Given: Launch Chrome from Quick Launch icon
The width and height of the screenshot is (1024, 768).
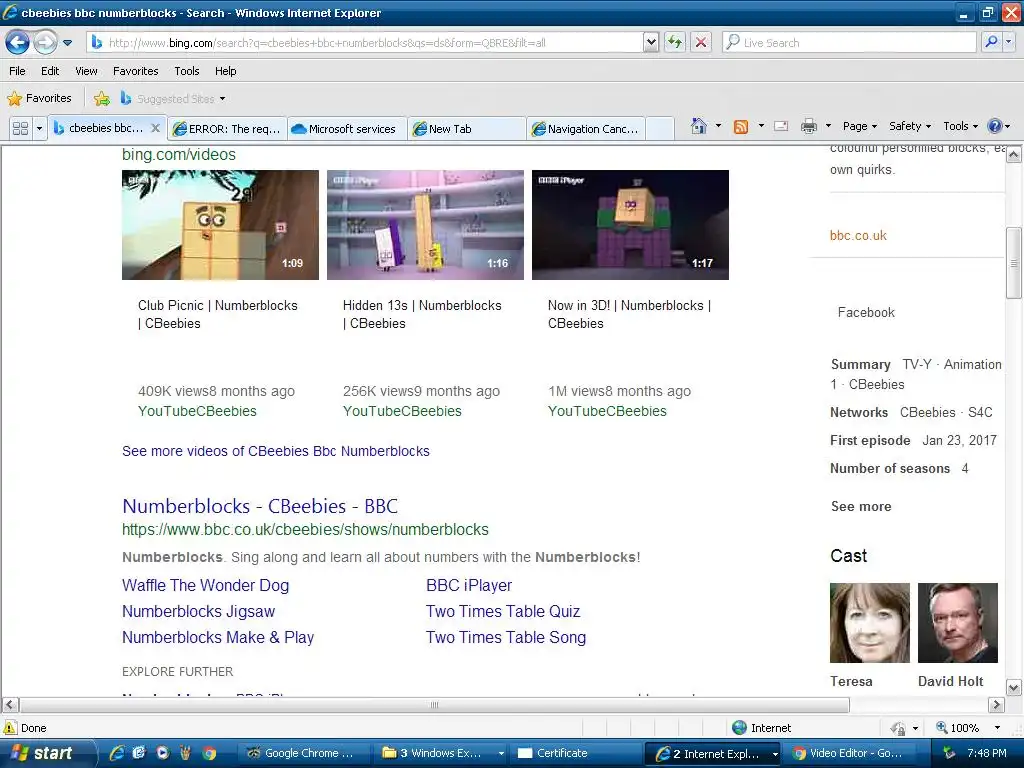Looking at the screenshot, I should (x=209, y=753).
